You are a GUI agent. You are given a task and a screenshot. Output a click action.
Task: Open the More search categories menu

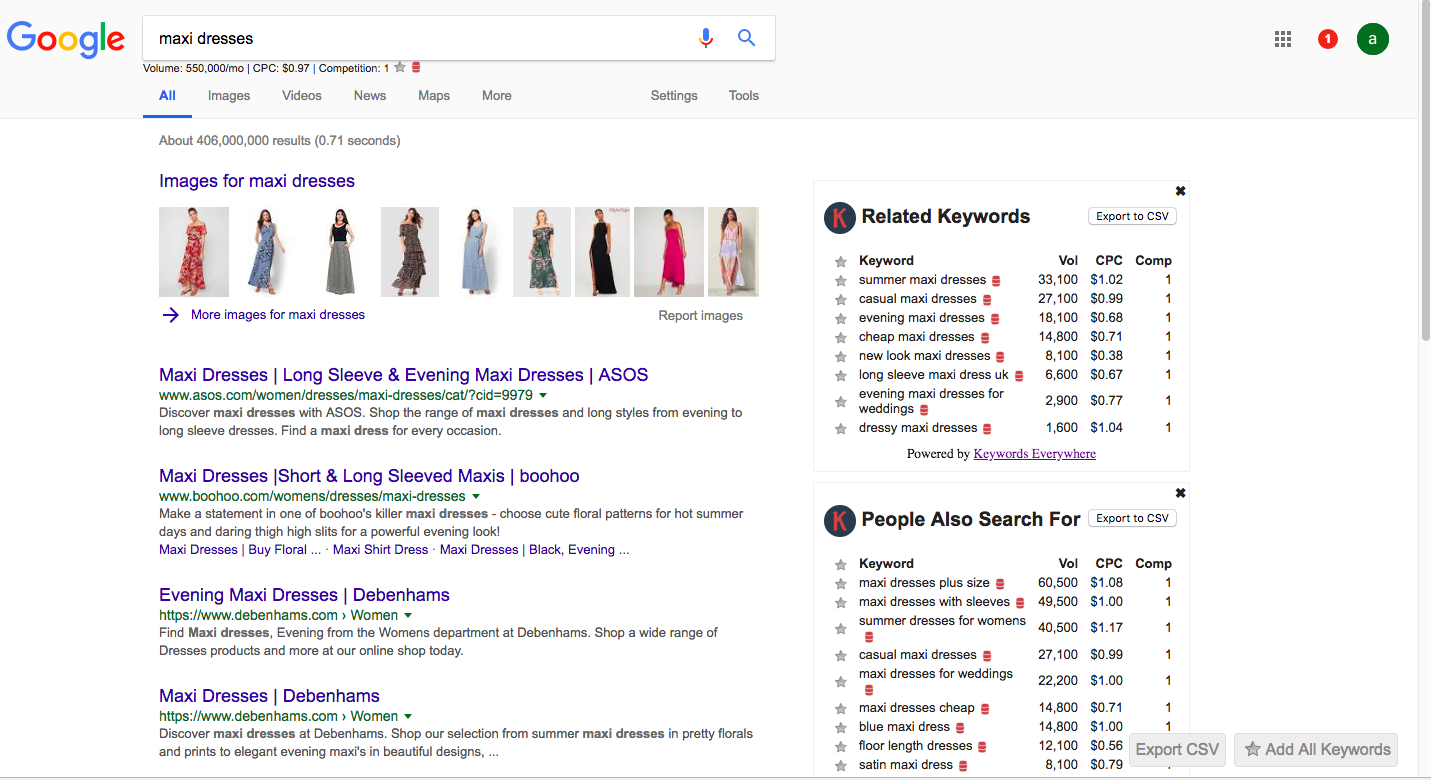pos(497,96)
